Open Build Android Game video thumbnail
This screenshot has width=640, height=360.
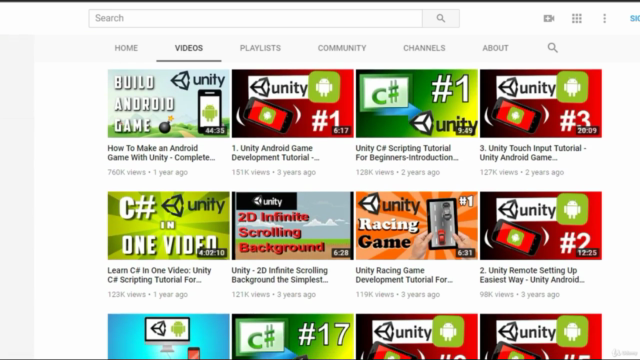tap(169, 103)
